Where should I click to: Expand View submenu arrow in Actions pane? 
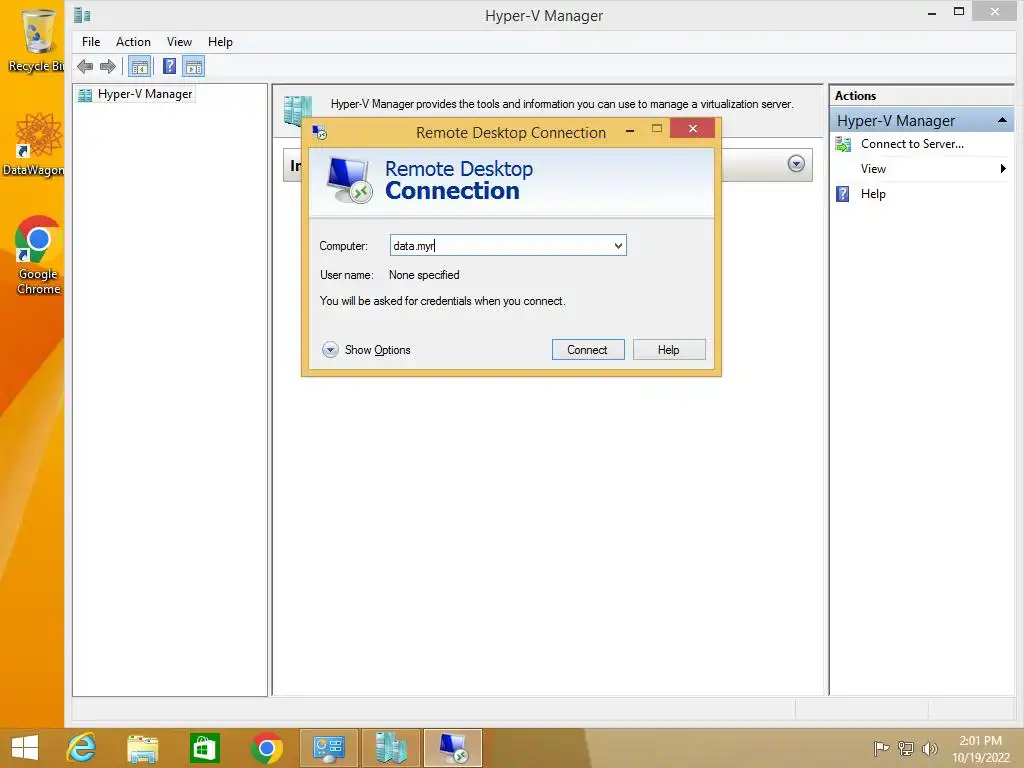1003,168
